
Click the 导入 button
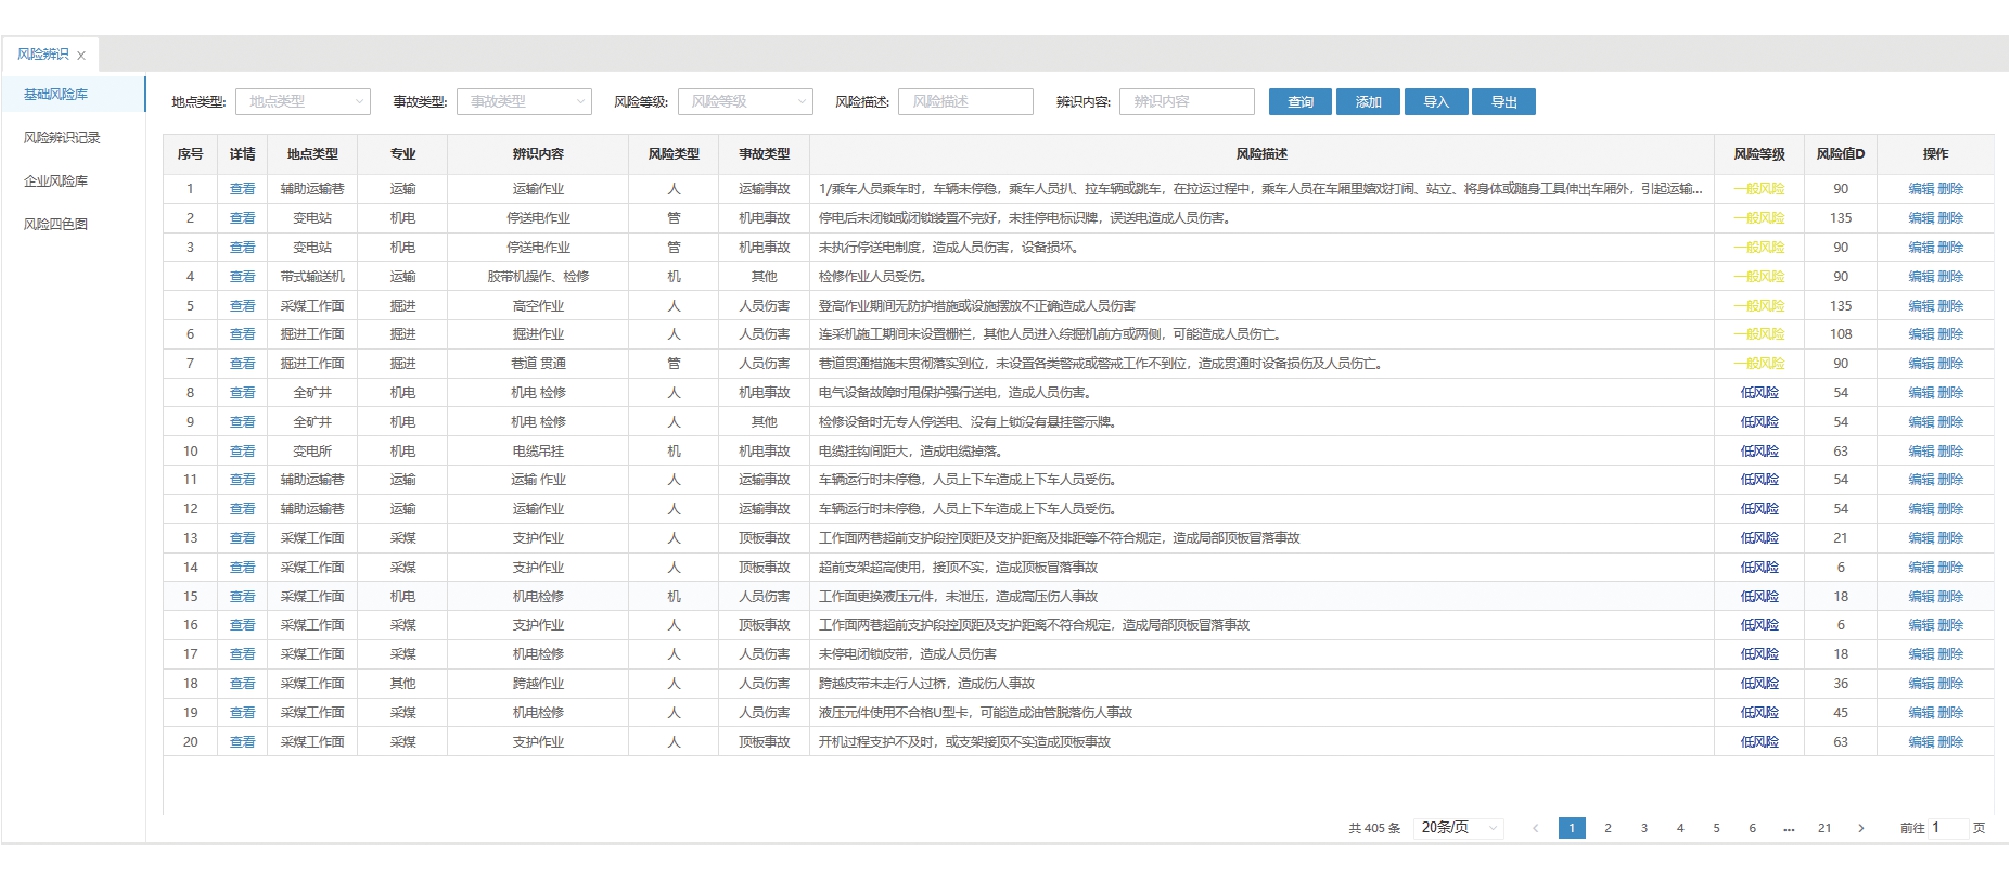point(1436,102)
